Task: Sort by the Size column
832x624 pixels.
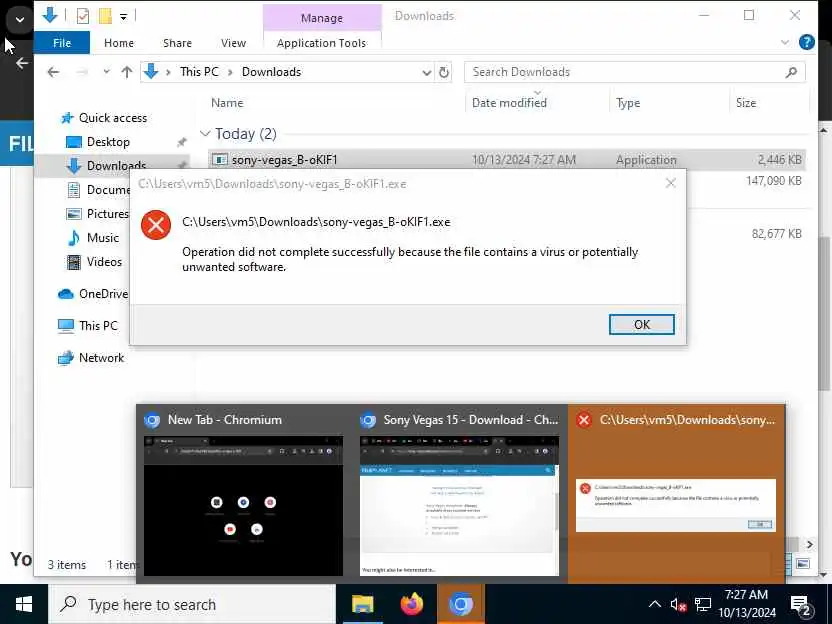Action: pos(746,103)
